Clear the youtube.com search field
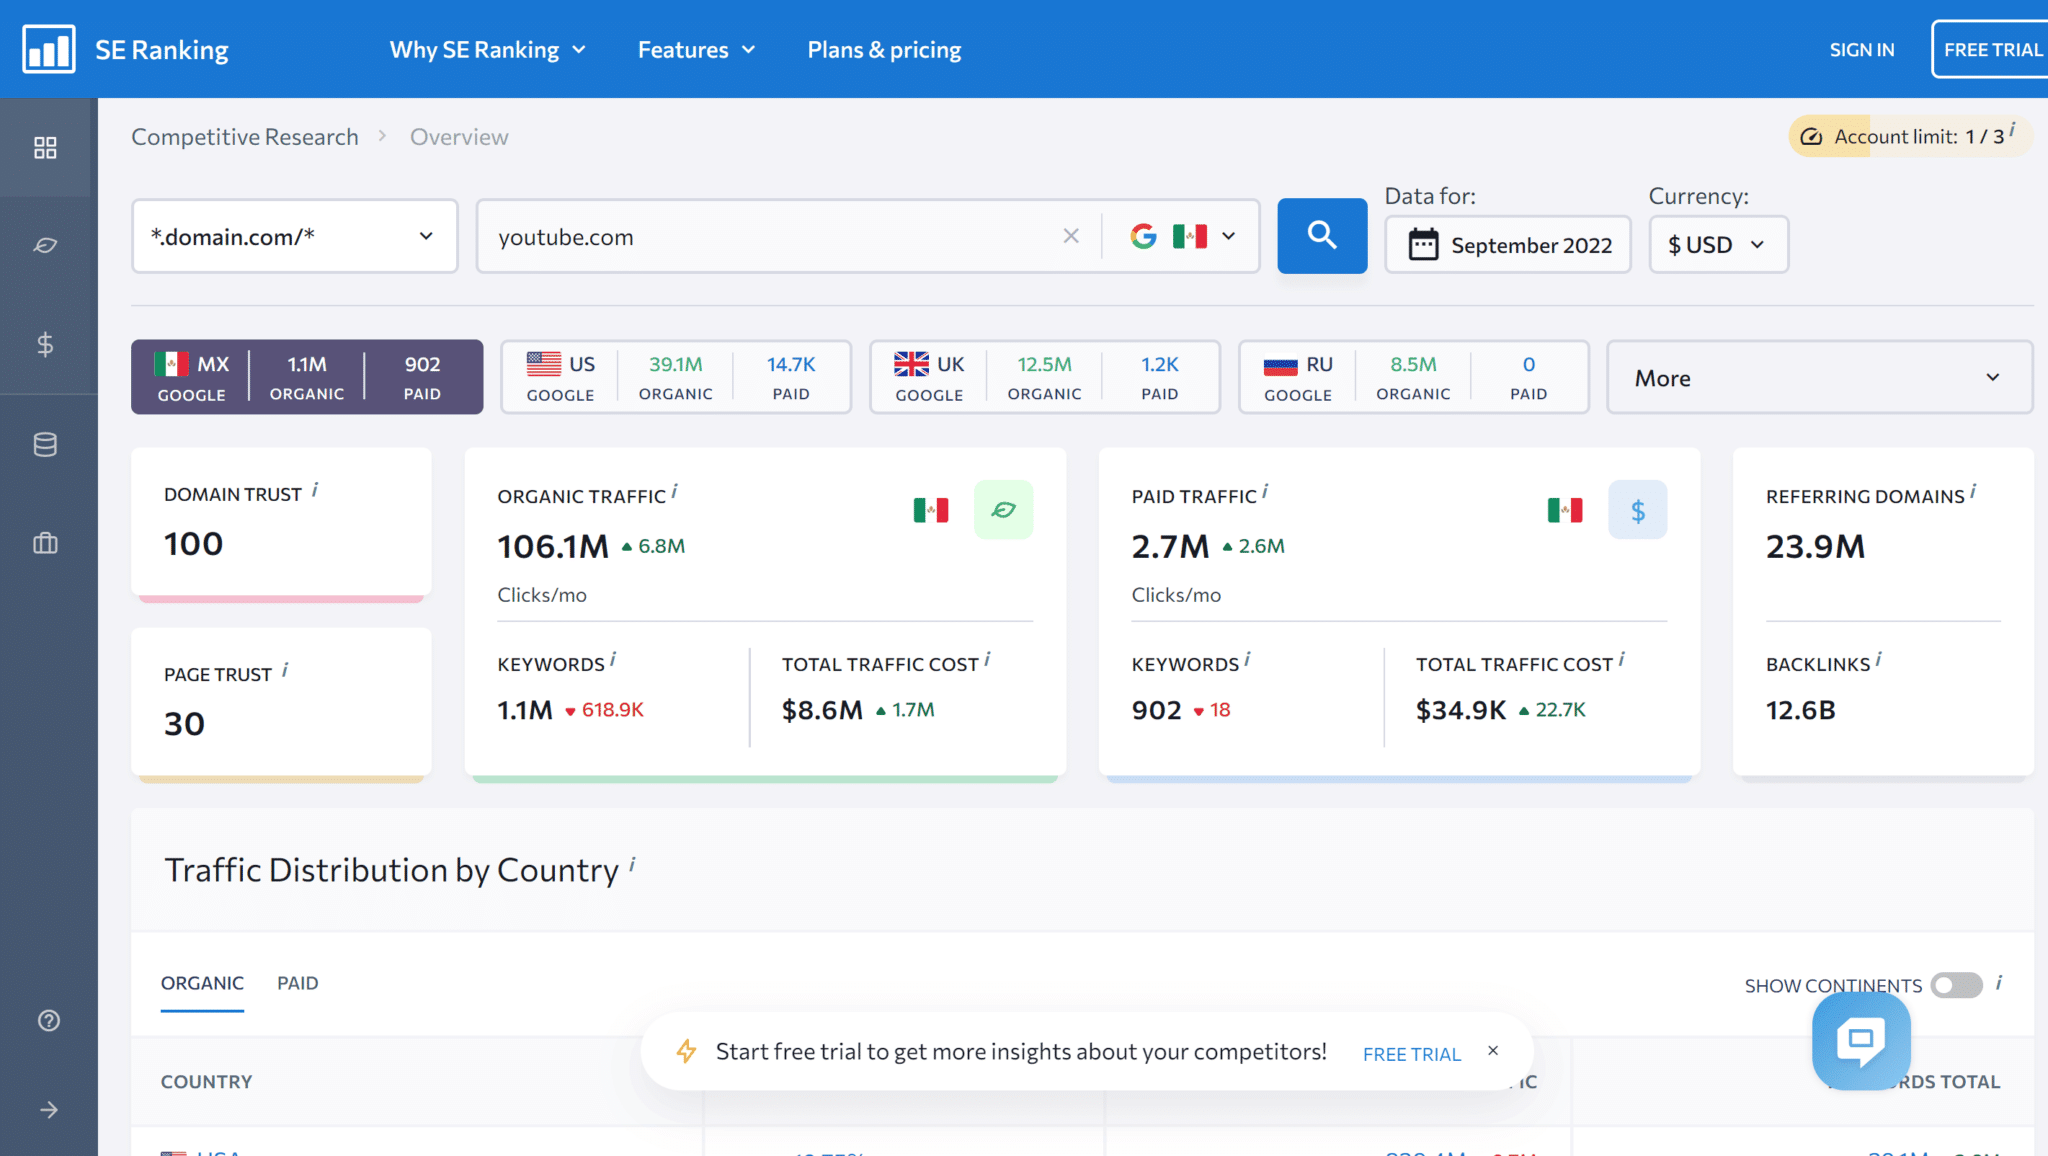This screenshot has height=1156, width=2048. (x=1071, y=236)
